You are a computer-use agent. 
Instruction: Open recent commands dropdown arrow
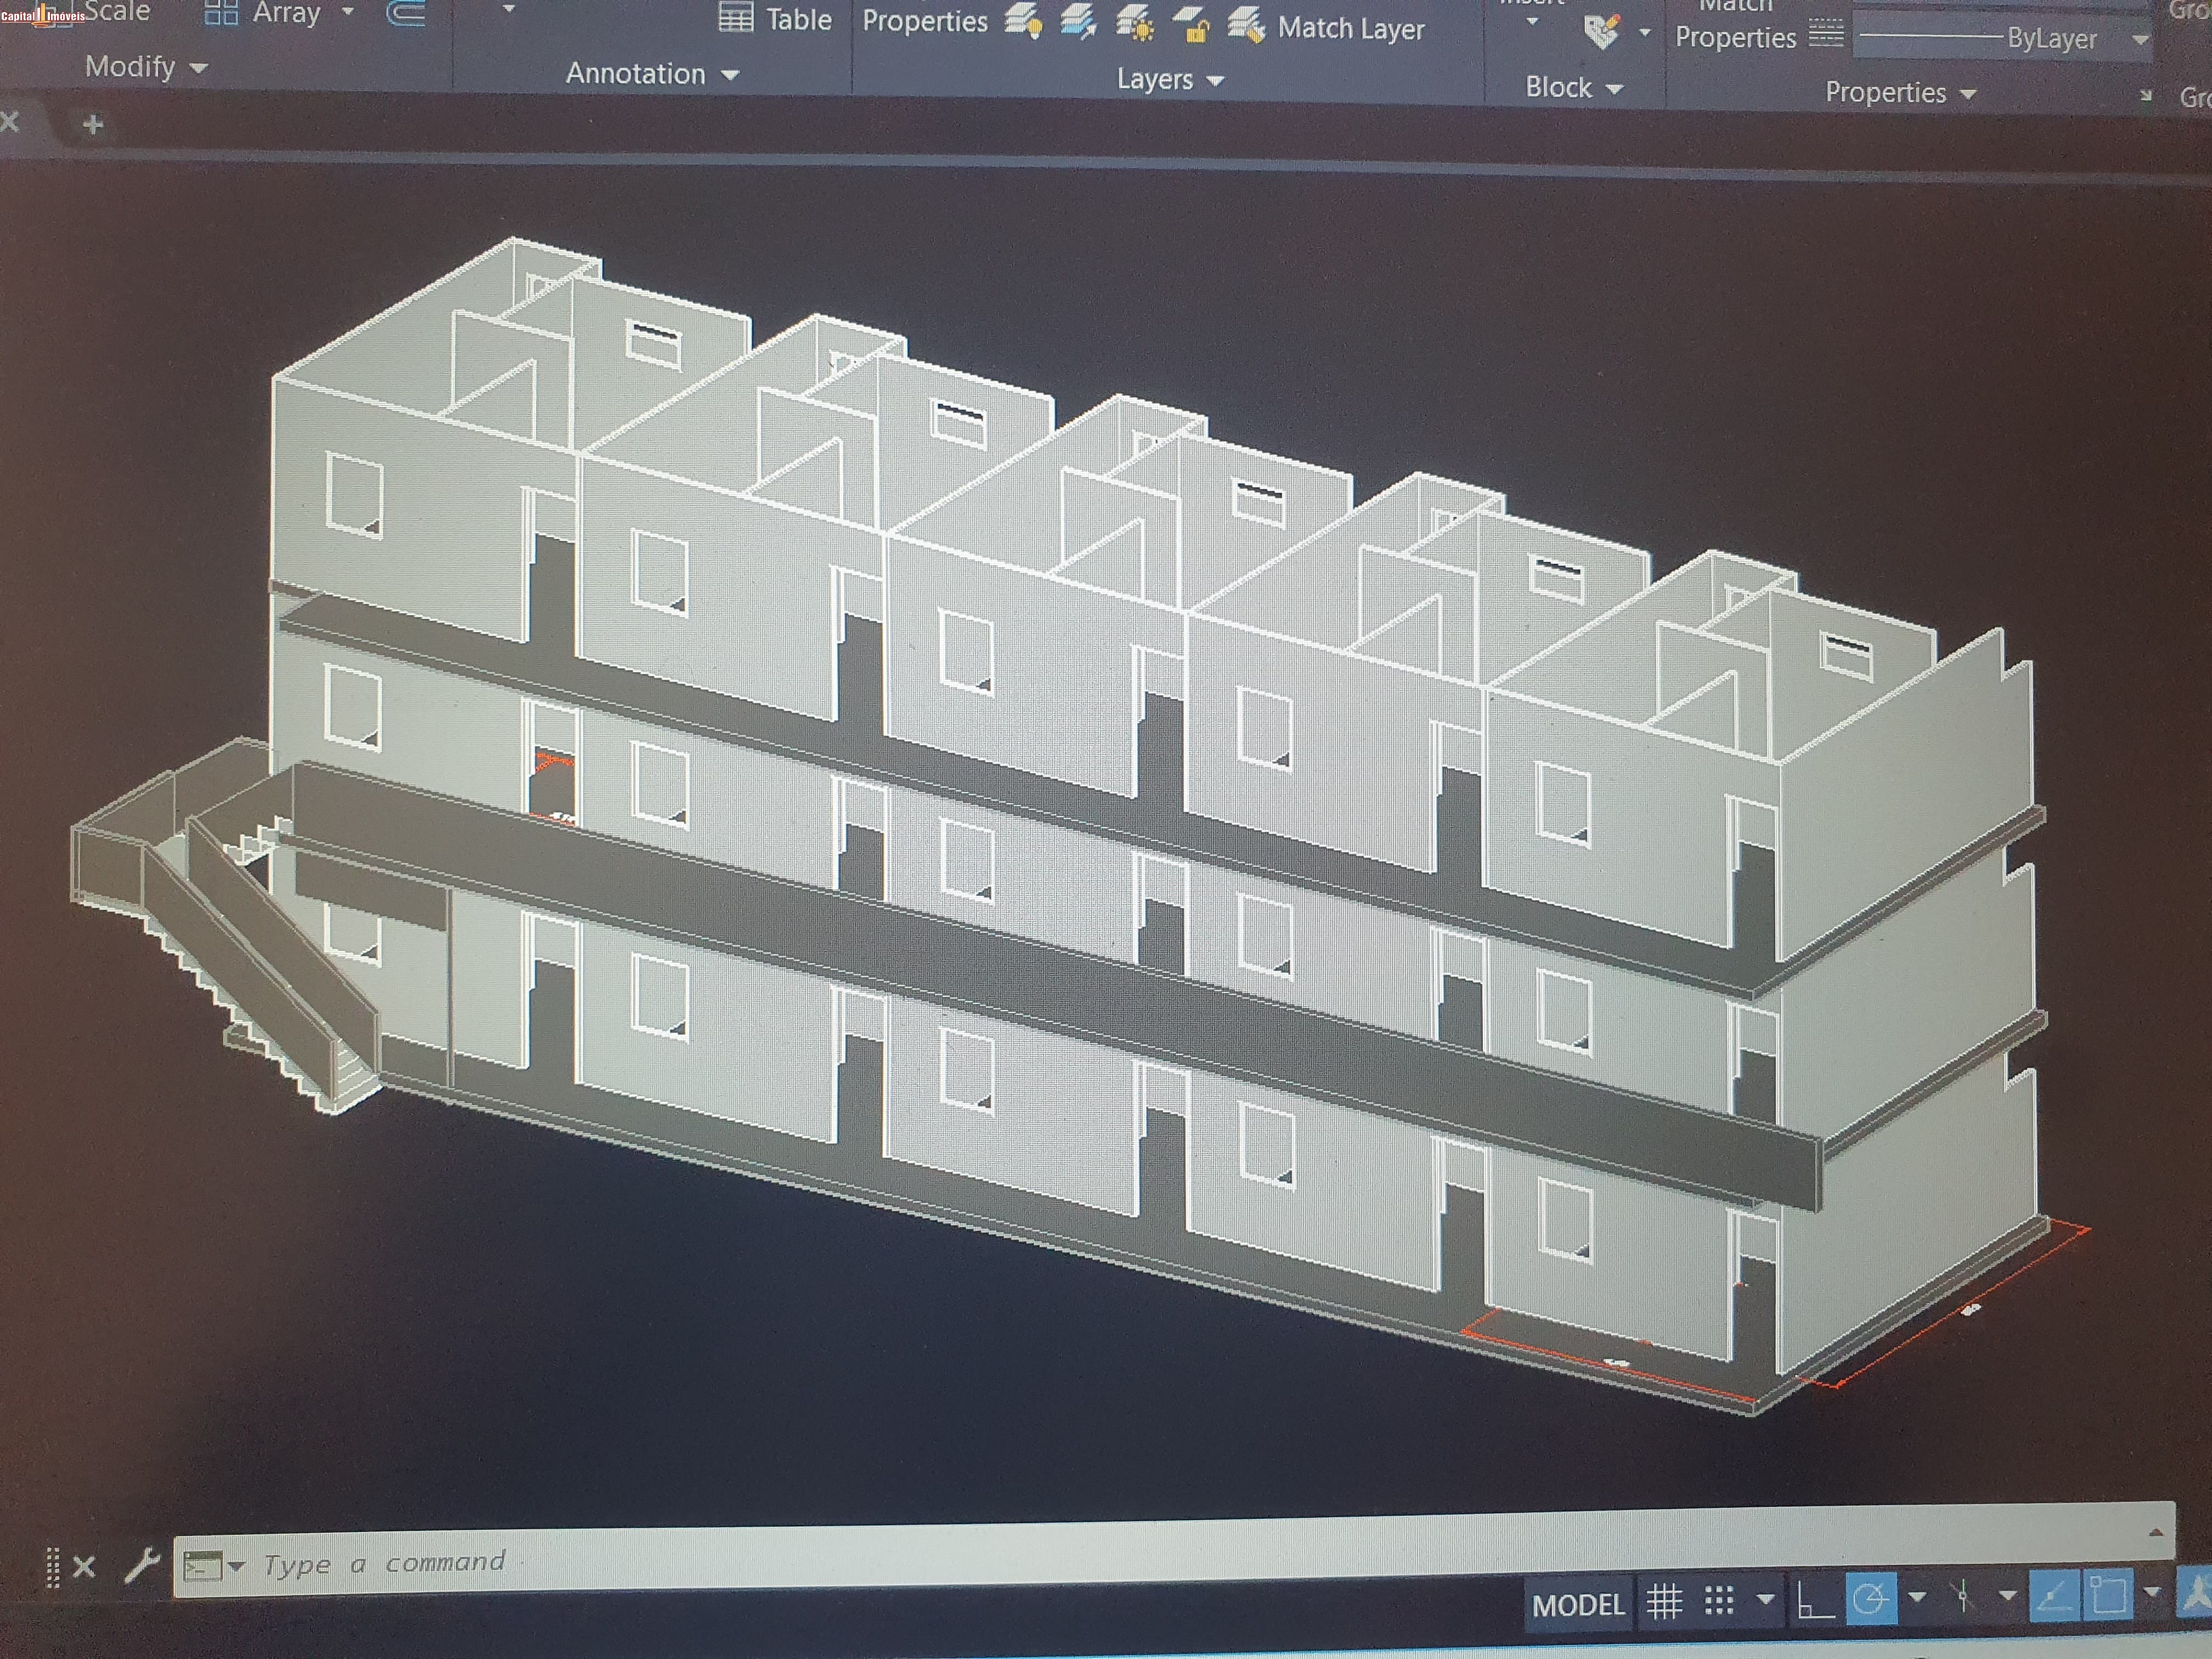236,1566
